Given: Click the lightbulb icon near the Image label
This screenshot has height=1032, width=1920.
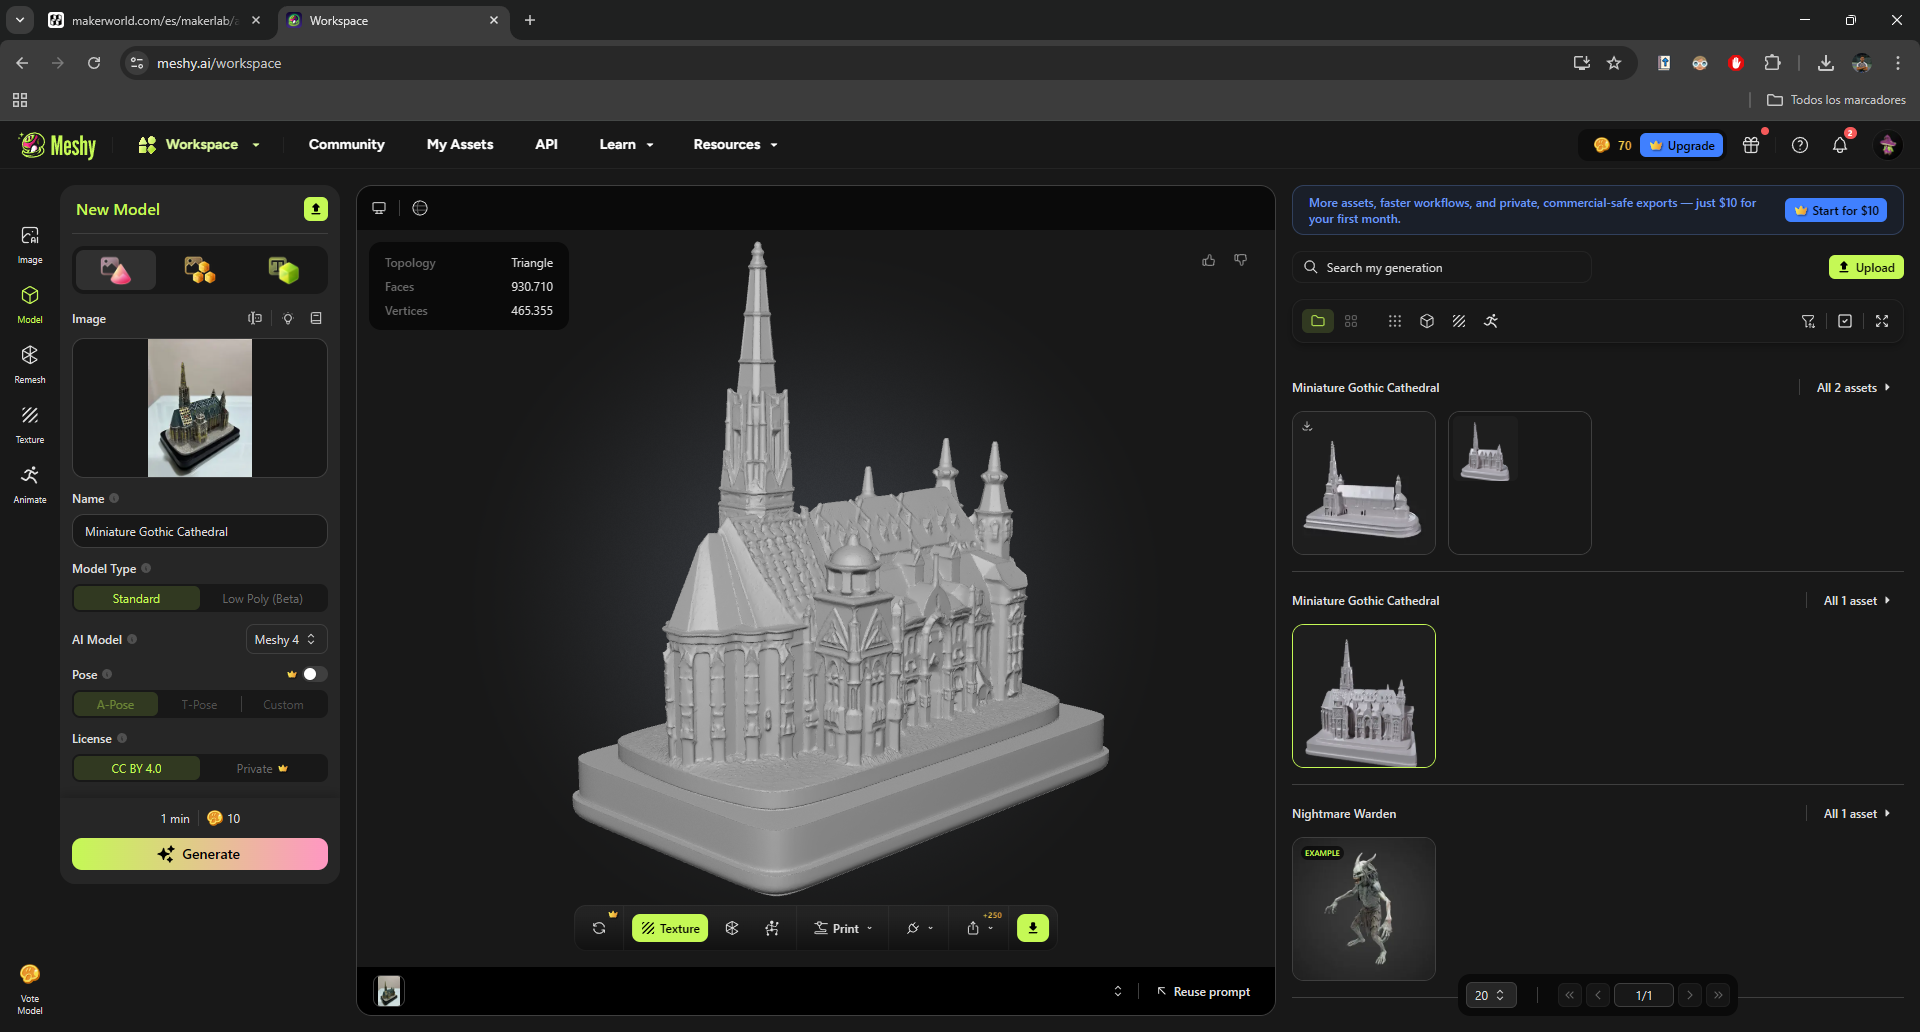Looking at the screenshot, I should 288,318.
